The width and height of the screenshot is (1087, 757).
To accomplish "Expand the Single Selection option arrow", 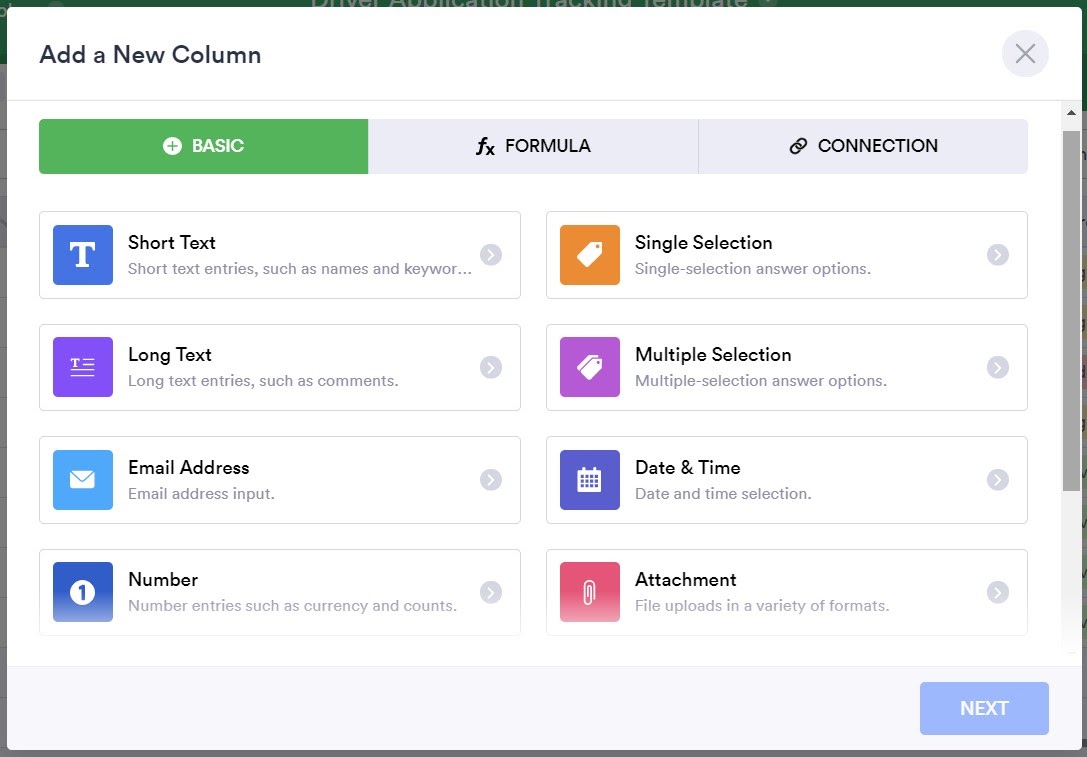I will (x=998, y=255).
